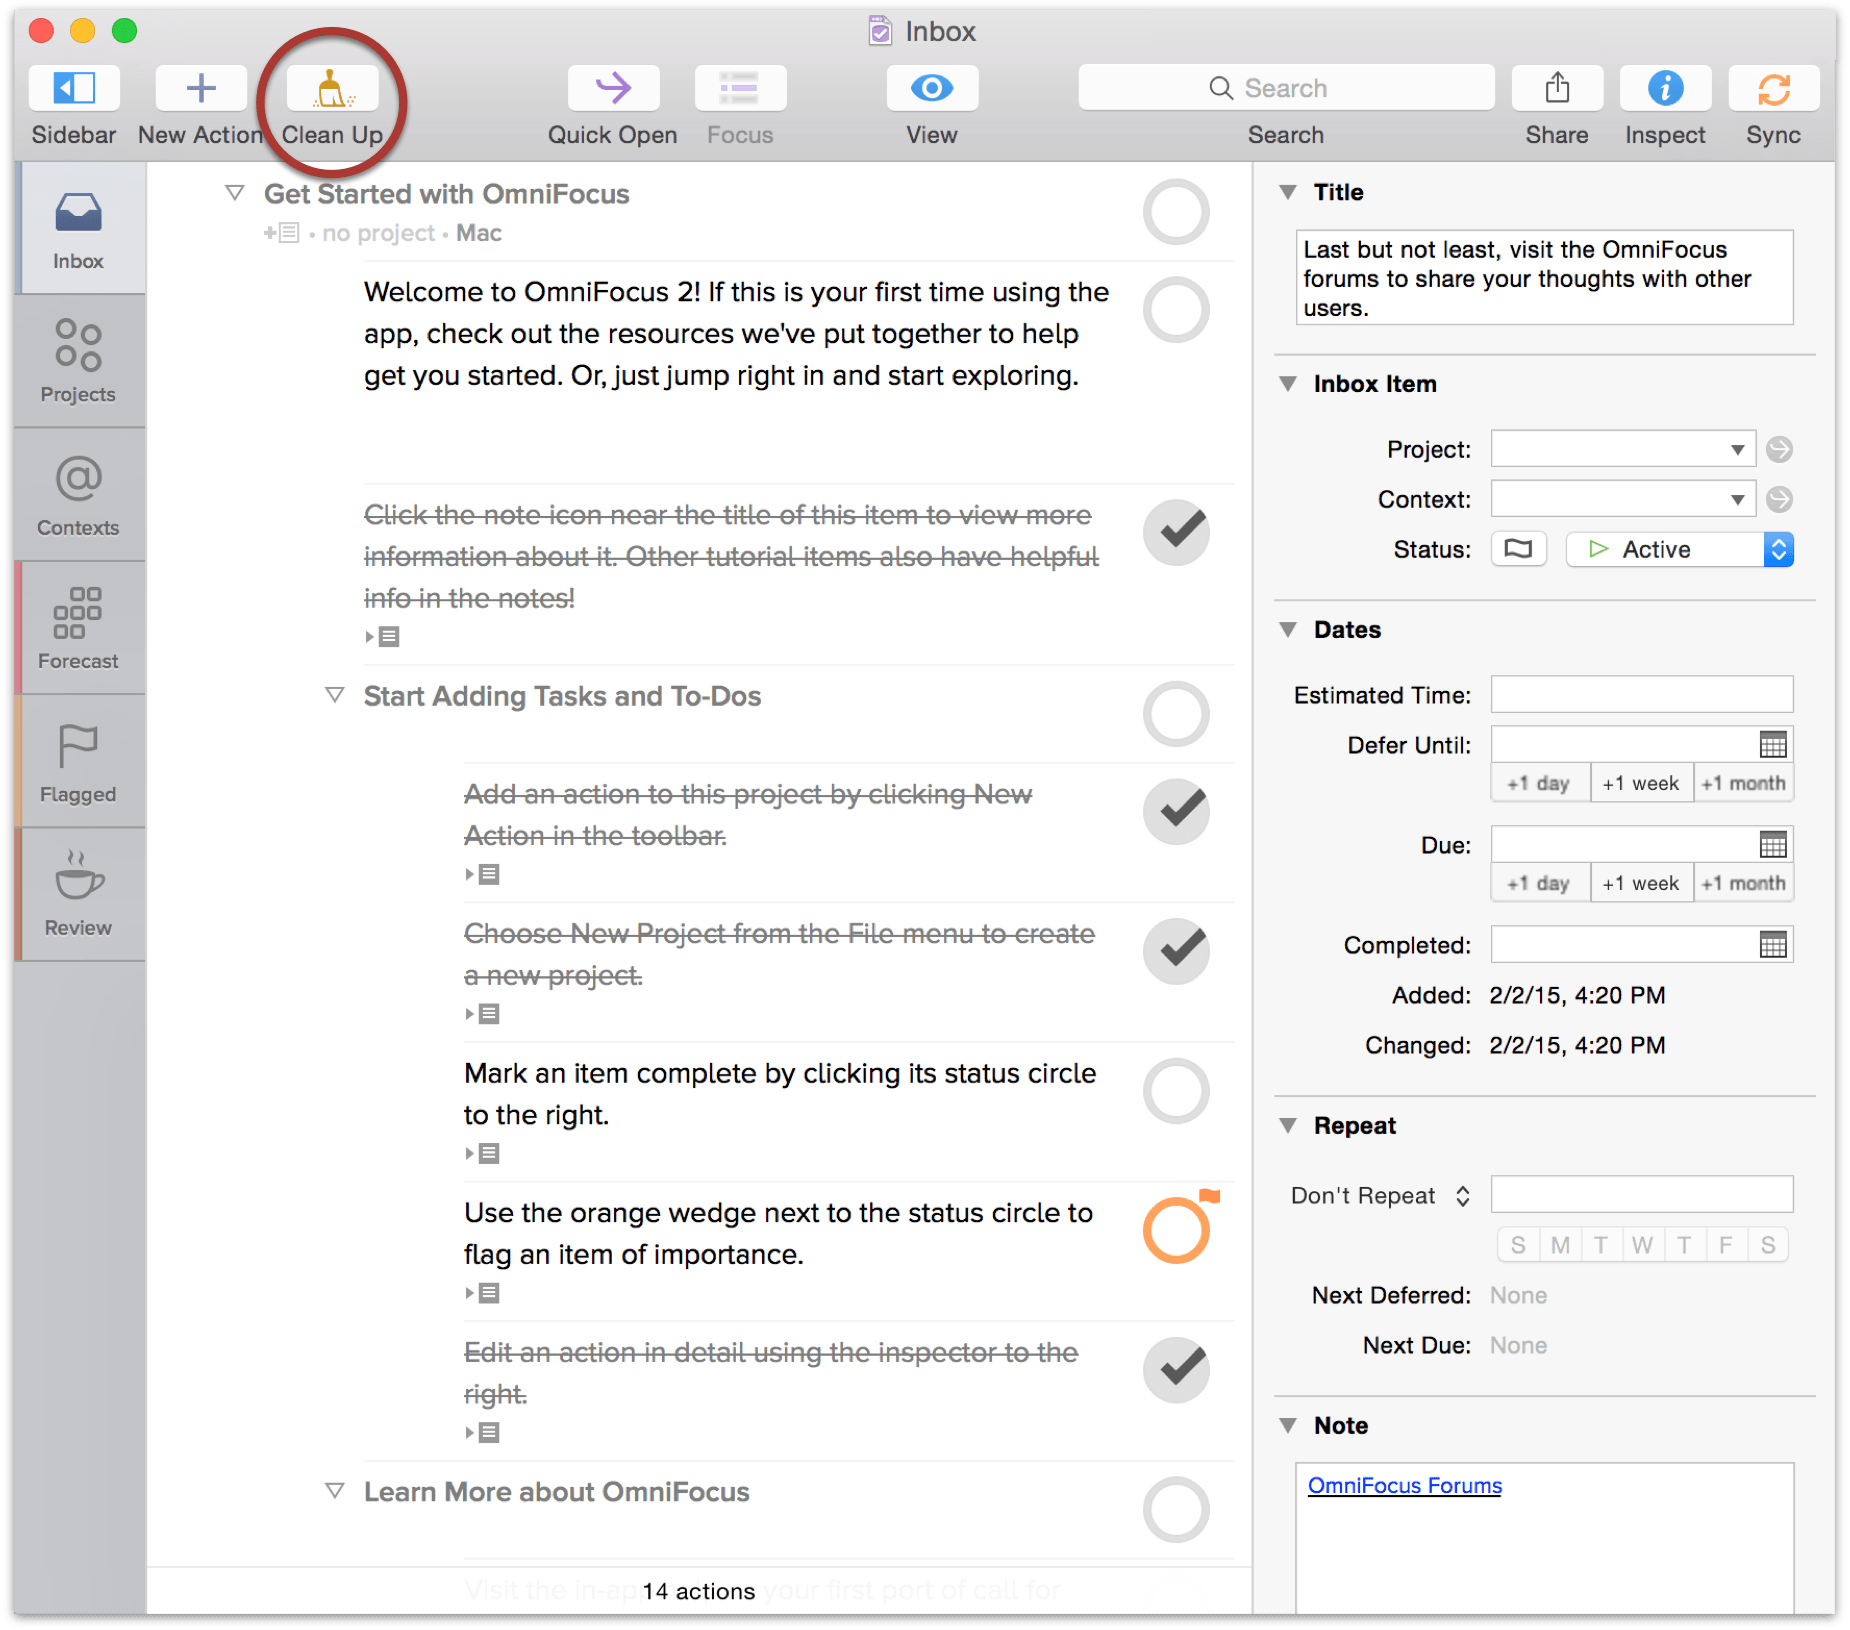
Task: Complete 'Get Started with OmniFocus' status circle
Action: coord(1176,212)
